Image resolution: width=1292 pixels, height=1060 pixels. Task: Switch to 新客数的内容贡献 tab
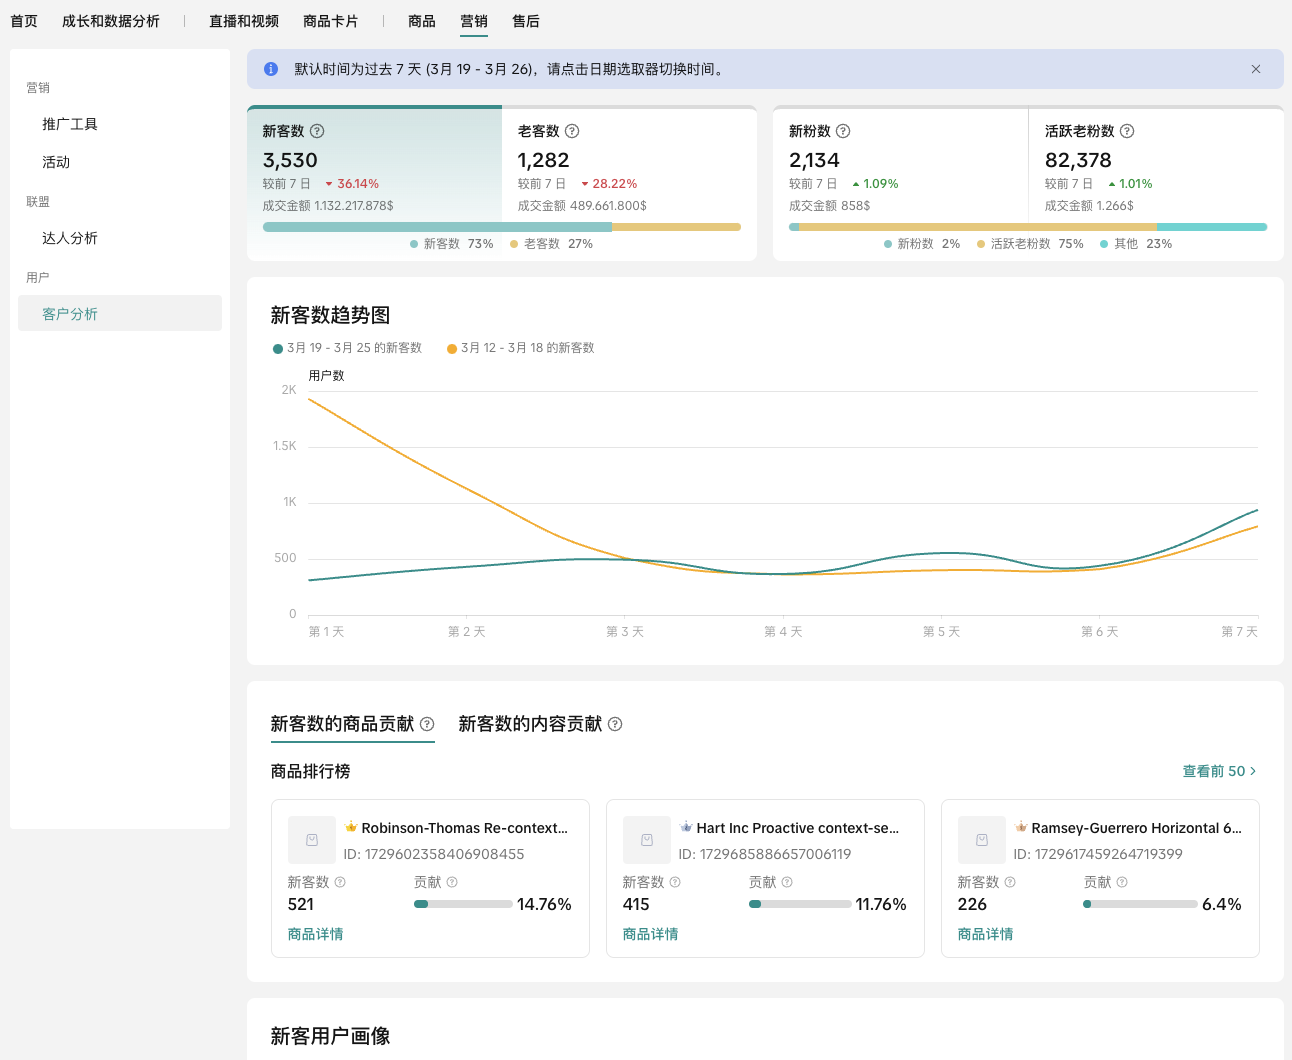(x=530, y=724)
